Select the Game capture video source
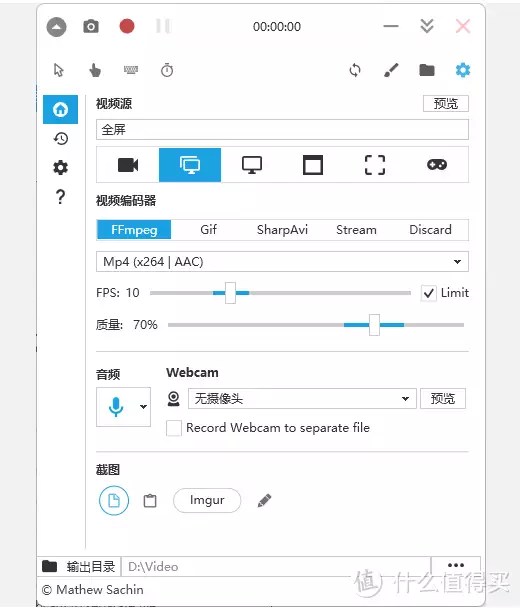This screenshot has height=608, width=520. 437,165
